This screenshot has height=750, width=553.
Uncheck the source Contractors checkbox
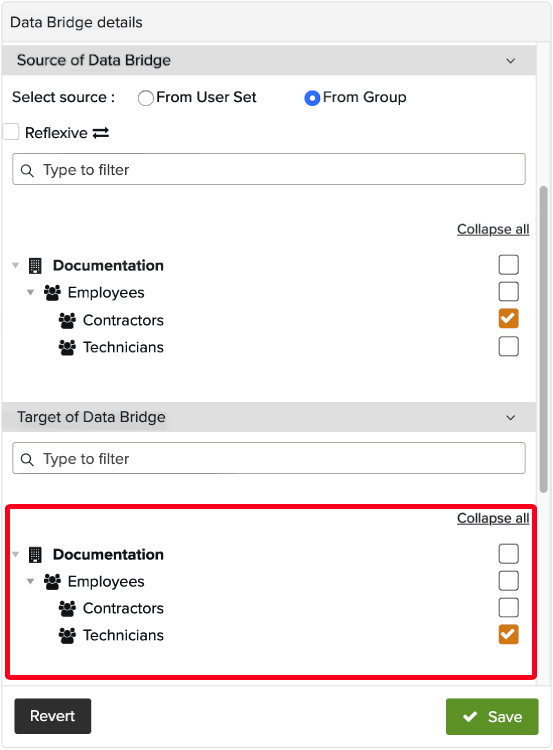[x=508, y=319]
